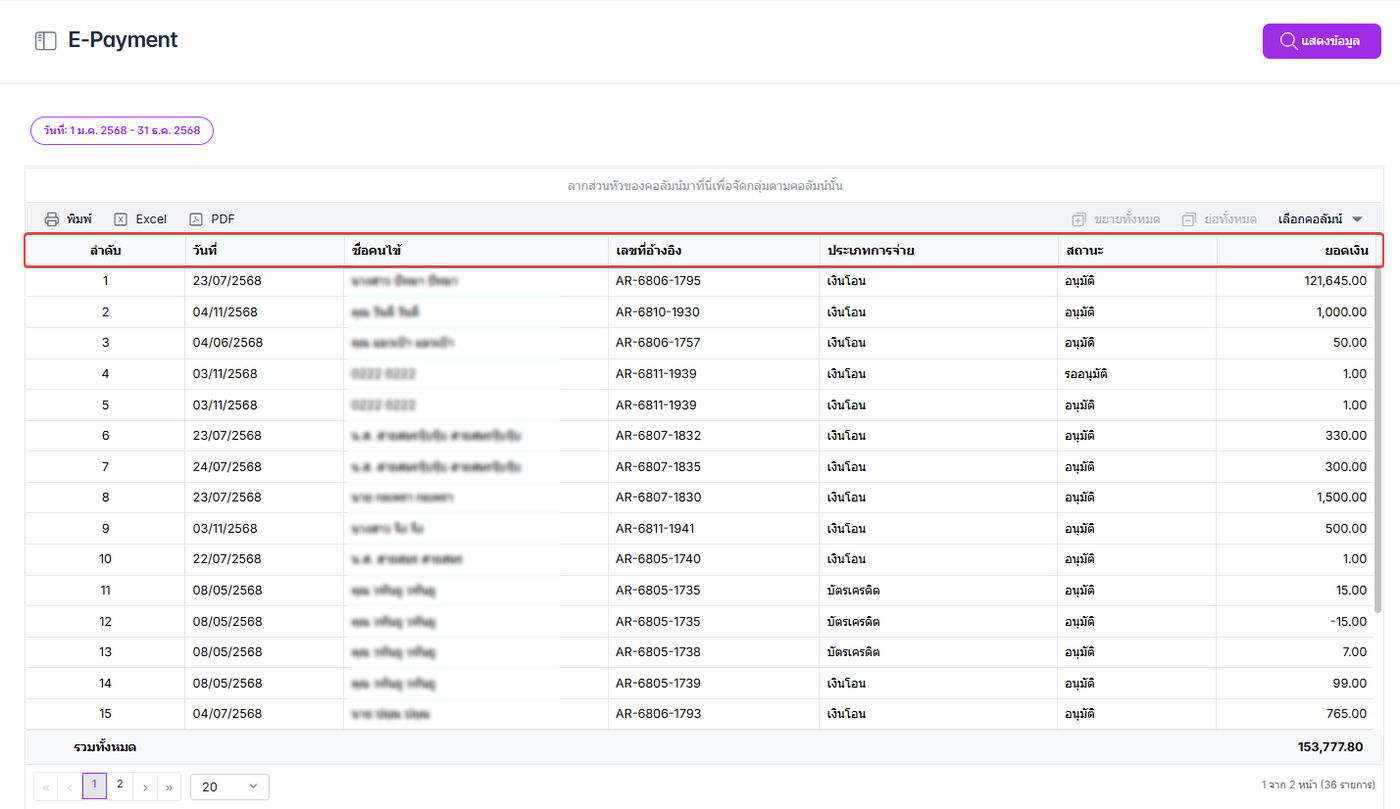This screenshot has height=809, width=1400.
Task: Click the next page arrow
Action: 145,787
